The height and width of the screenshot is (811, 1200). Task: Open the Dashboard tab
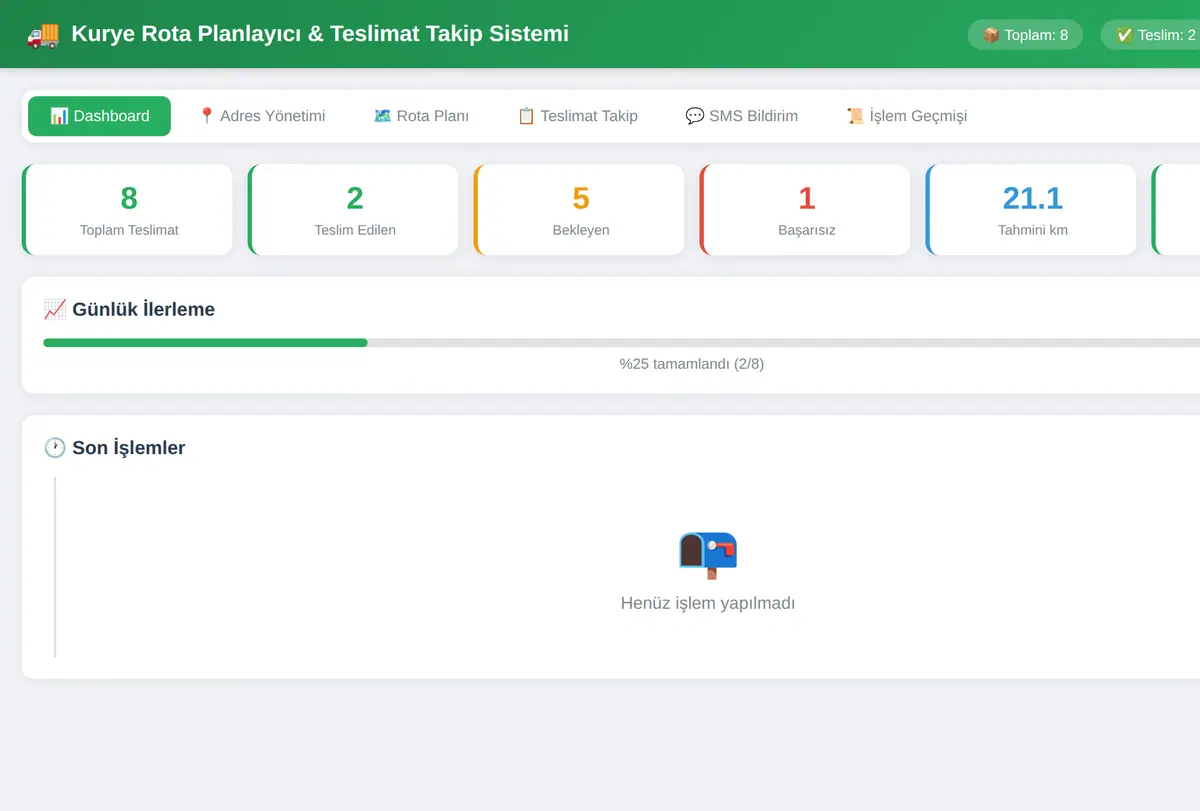point(99,116)
